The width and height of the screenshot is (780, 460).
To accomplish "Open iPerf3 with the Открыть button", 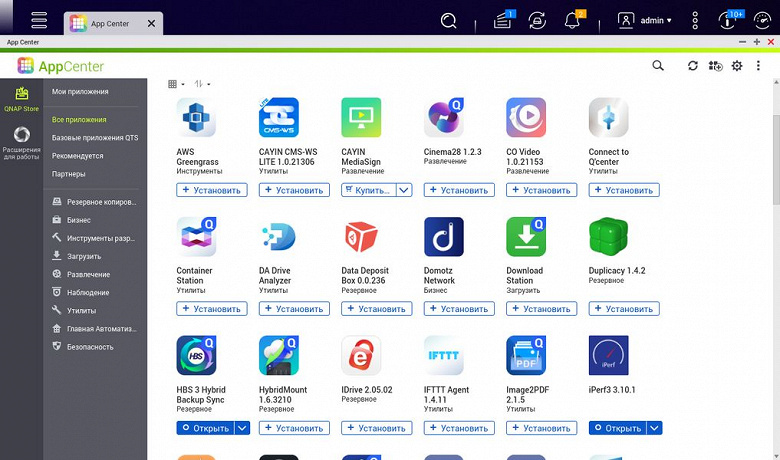I will tap(618, 428).
